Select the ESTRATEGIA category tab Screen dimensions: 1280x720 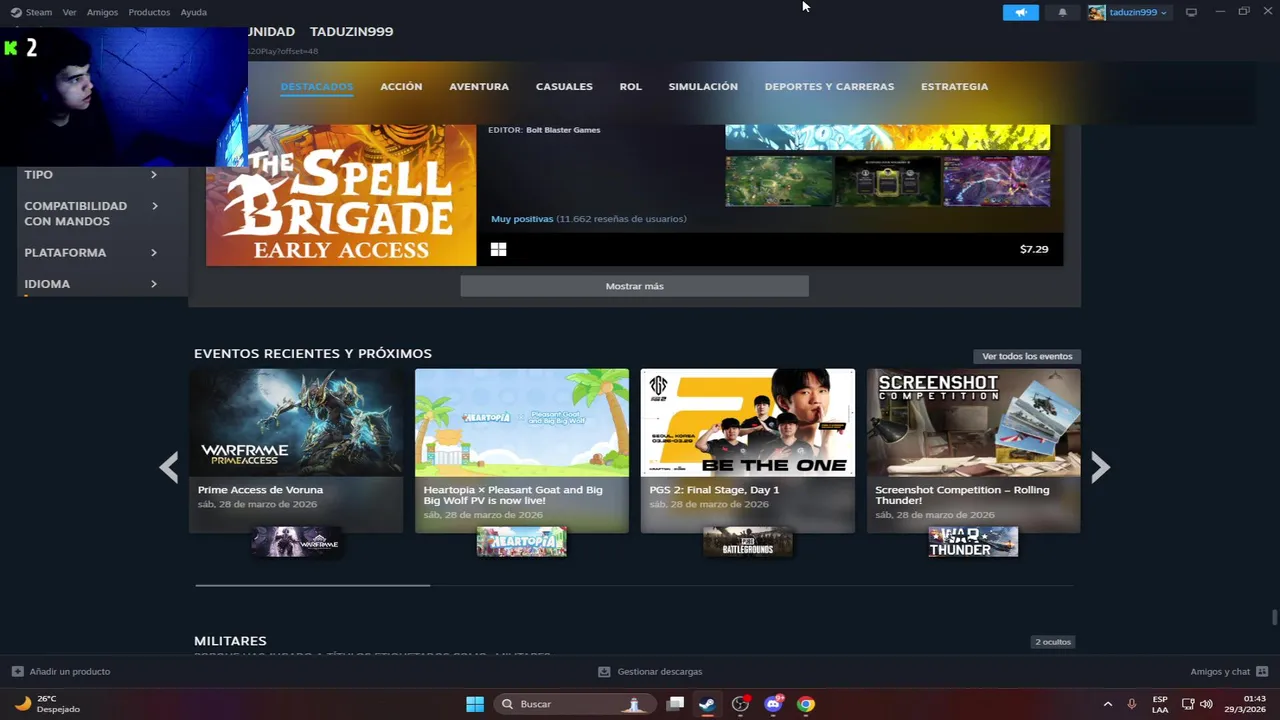954,86
